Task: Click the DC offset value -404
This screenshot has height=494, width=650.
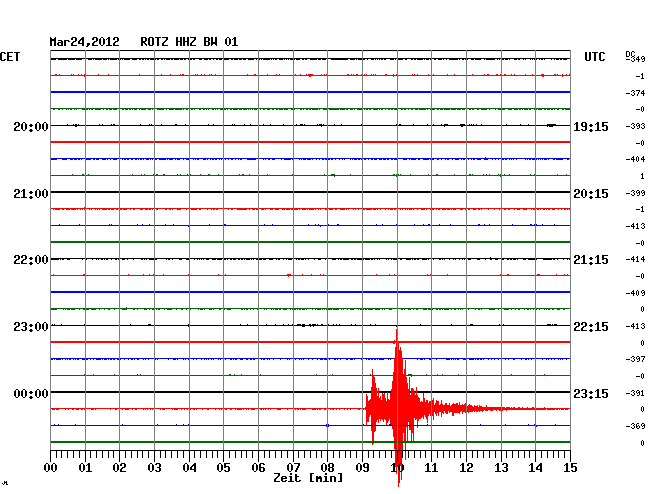Action: click(x=635, y=159)
